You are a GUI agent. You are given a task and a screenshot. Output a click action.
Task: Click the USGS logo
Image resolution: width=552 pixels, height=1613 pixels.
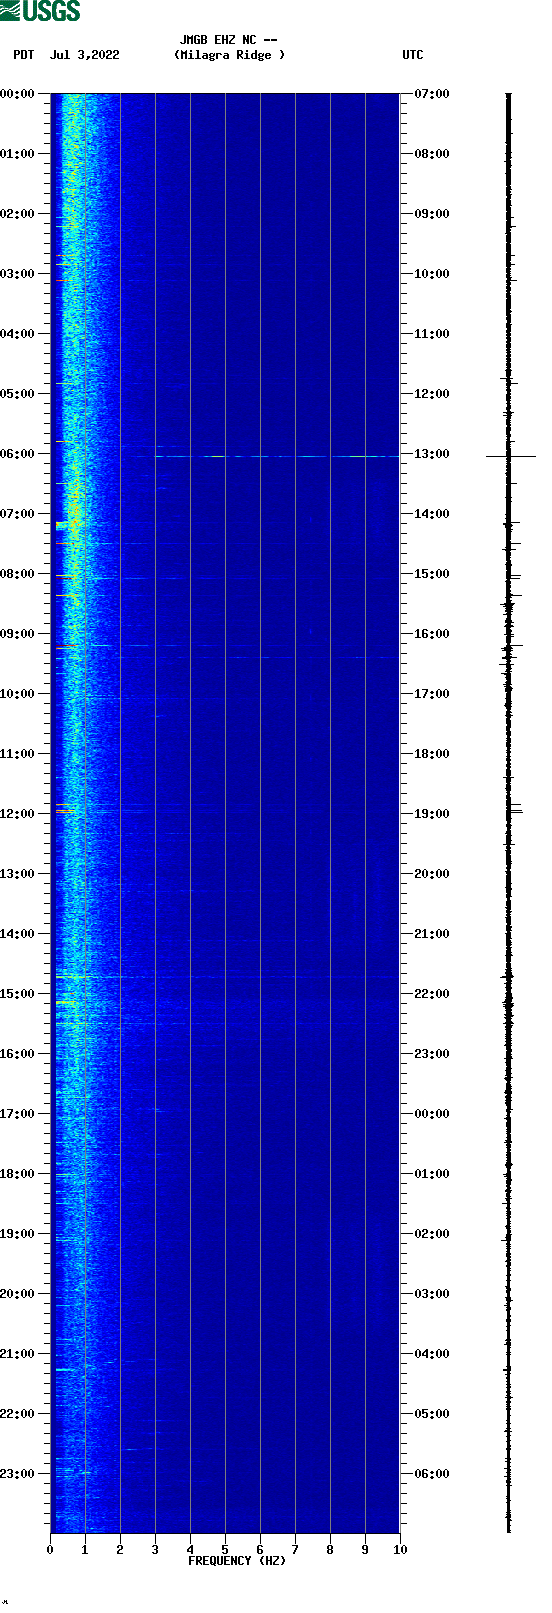(40, 11)
